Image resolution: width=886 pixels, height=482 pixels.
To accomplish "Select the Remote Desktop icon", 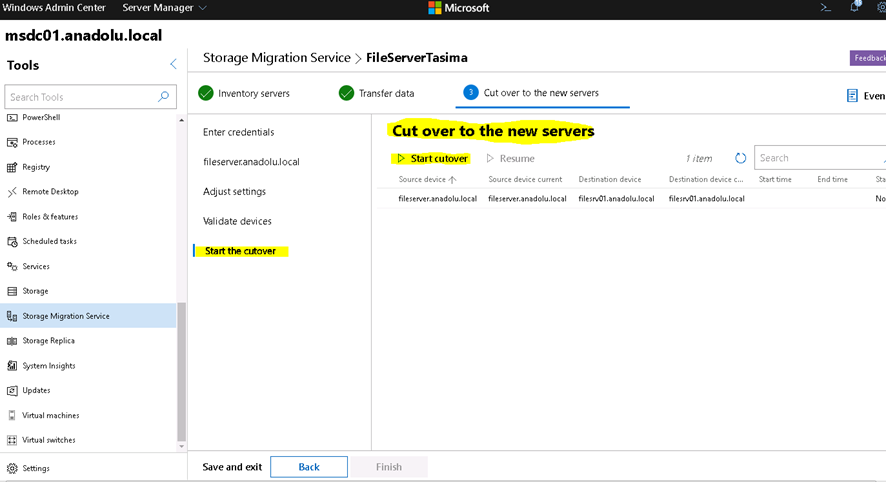I will coord(12,192).
